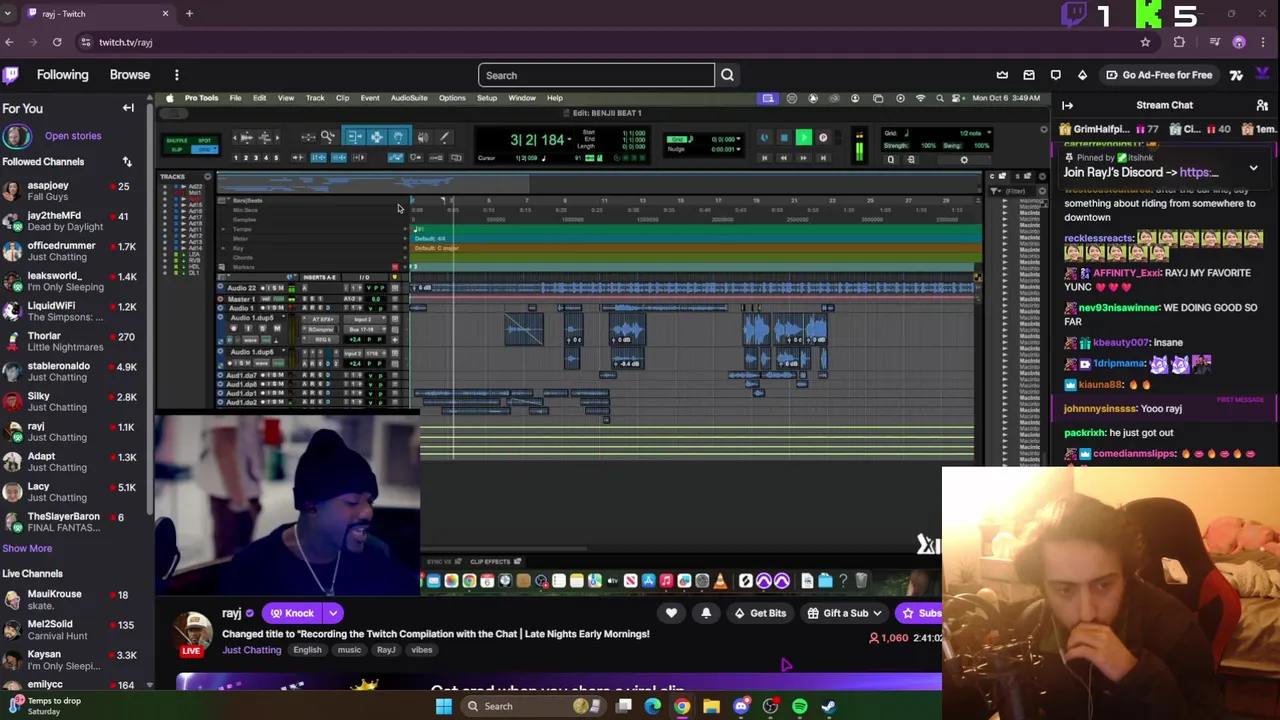Open the browser Extensions puzzle icon
The width and height of the screenshot is (1280, 720).
[1179, 42]
